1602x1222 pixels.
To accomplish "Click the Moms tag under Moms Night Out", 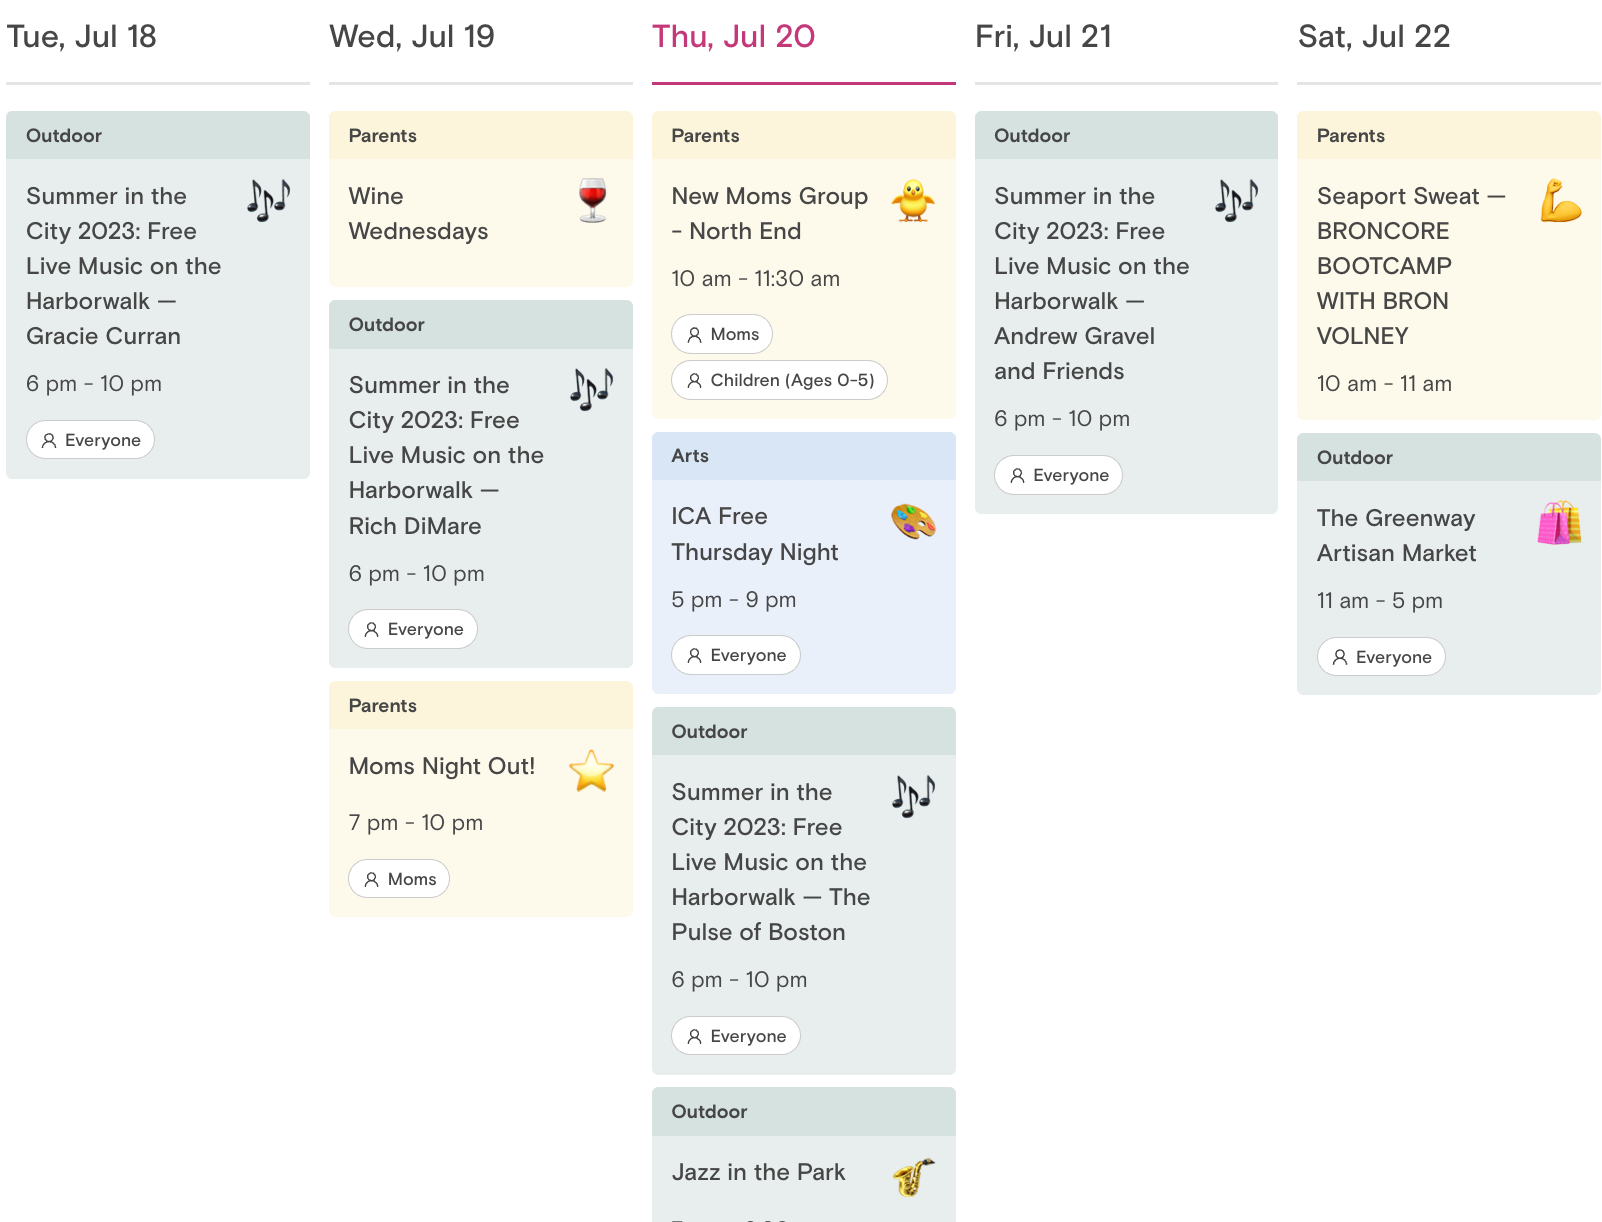I will pyautogui.click(x=399, y=879).
